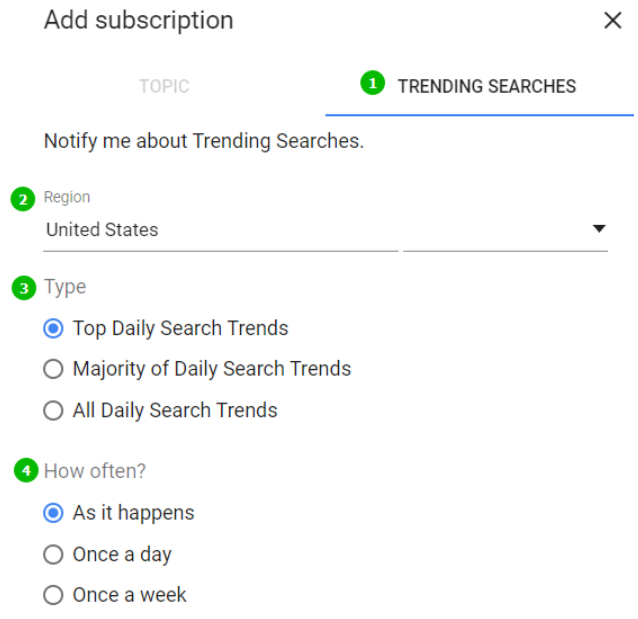Click the Add subscription title text
The width and height of the screenshot is (638, 619).
[x=138, y=20]
